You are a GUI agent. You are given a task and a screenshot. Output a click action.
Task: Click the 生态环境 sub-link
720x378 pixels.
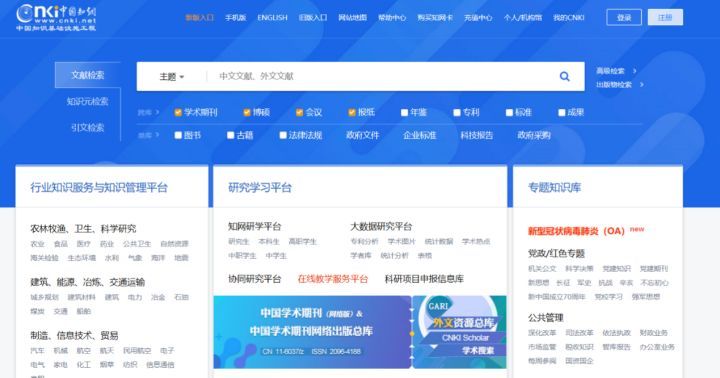82,258
